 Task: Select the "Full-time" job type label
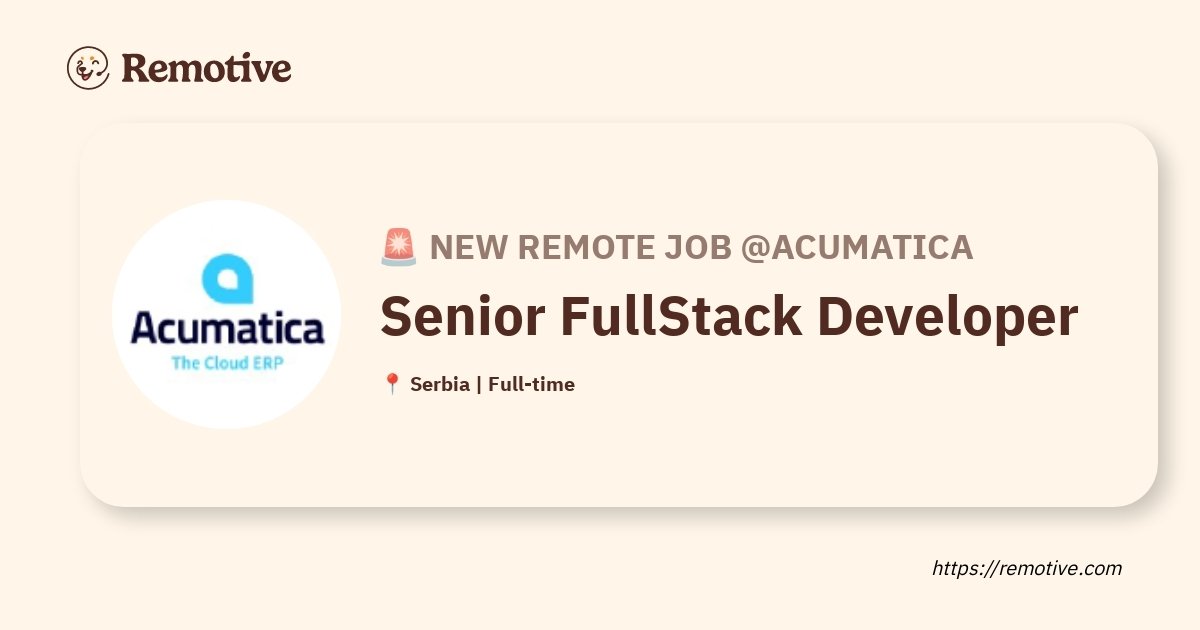531,384
